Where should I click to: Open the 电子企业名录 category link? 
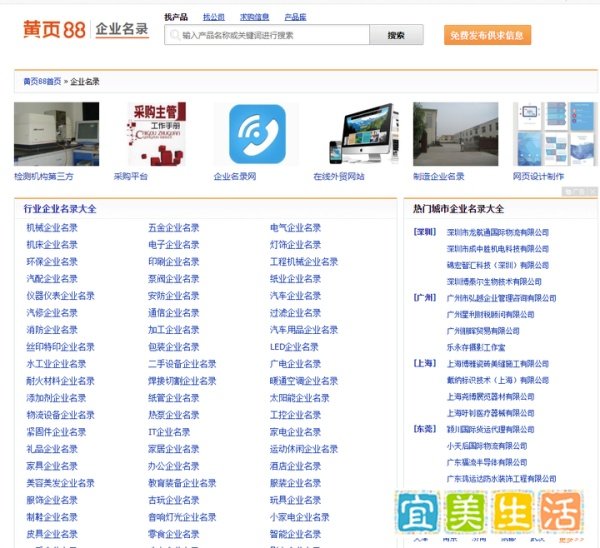pyautogui.click(x=174, y=245)
